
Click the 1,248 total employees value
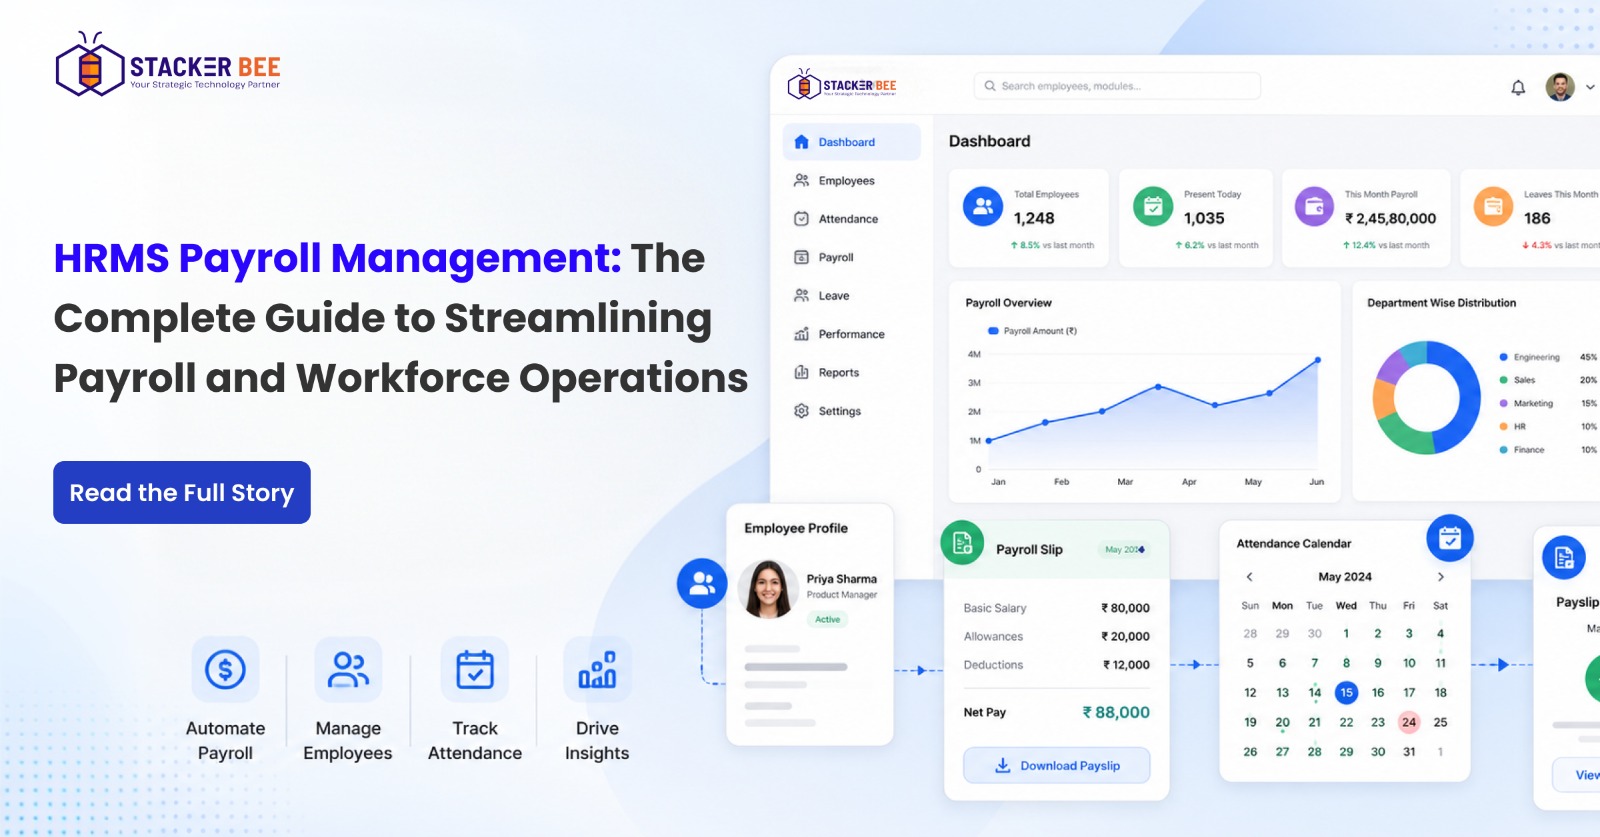1034,218
